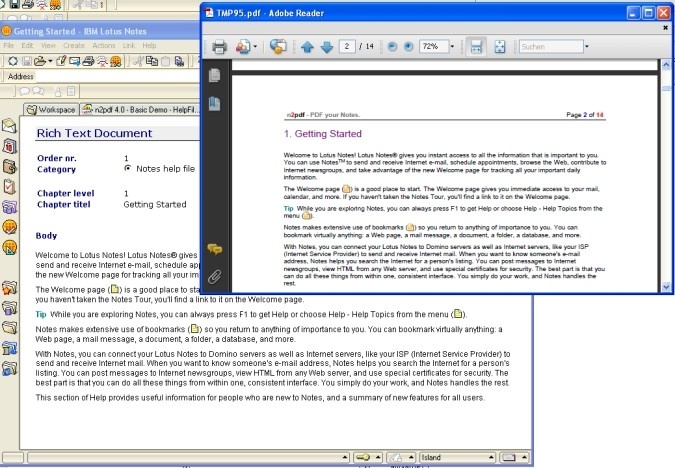
Task: Open the Island location dropdown in status bar
Action: coord(458,457)
